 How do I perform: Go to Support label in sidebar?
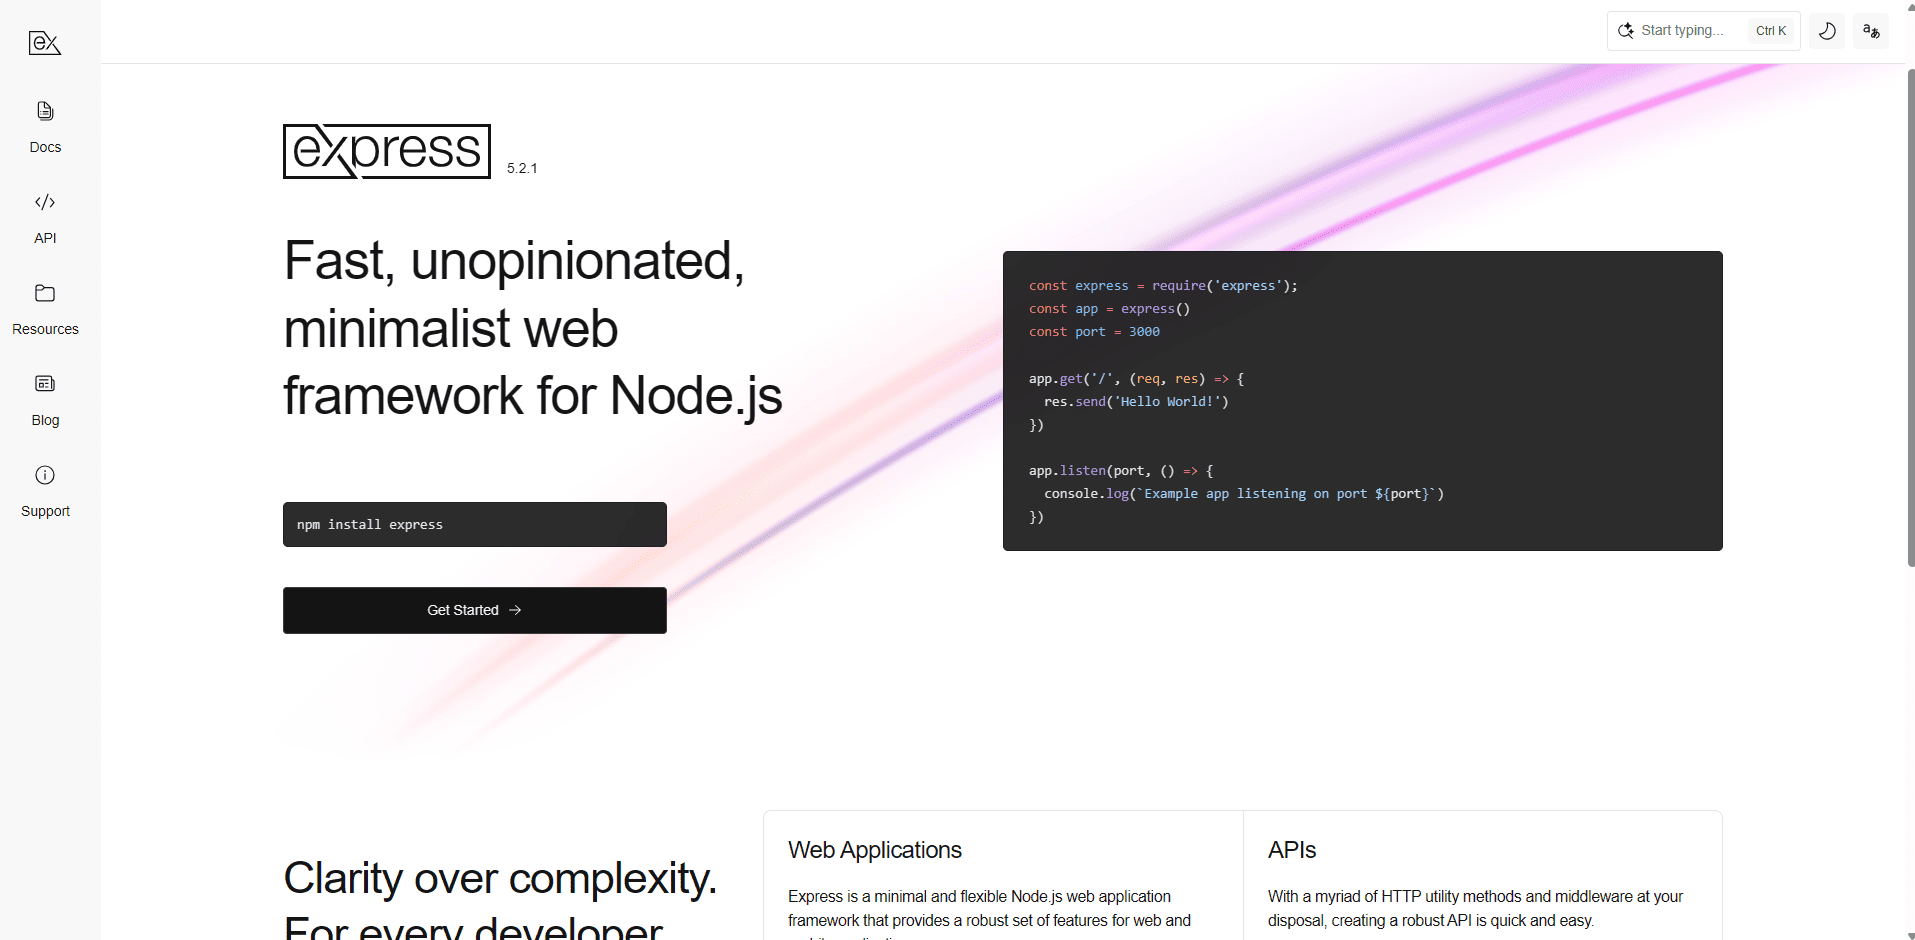tap(45, 511)
